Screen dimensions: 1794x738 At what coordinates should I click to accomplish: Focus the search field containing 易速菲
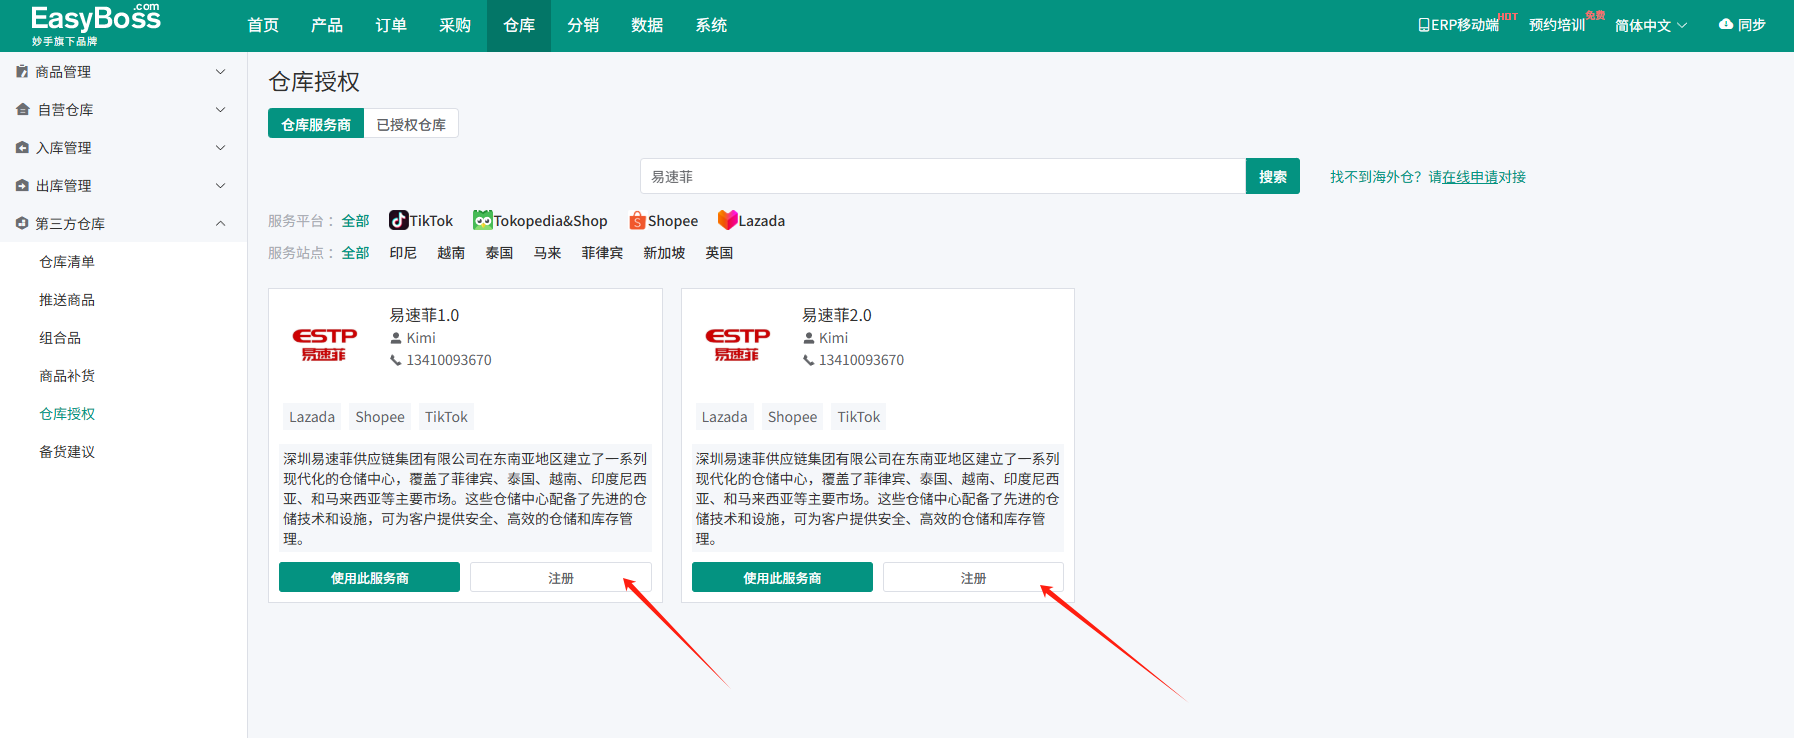click(x=943, y=176)
